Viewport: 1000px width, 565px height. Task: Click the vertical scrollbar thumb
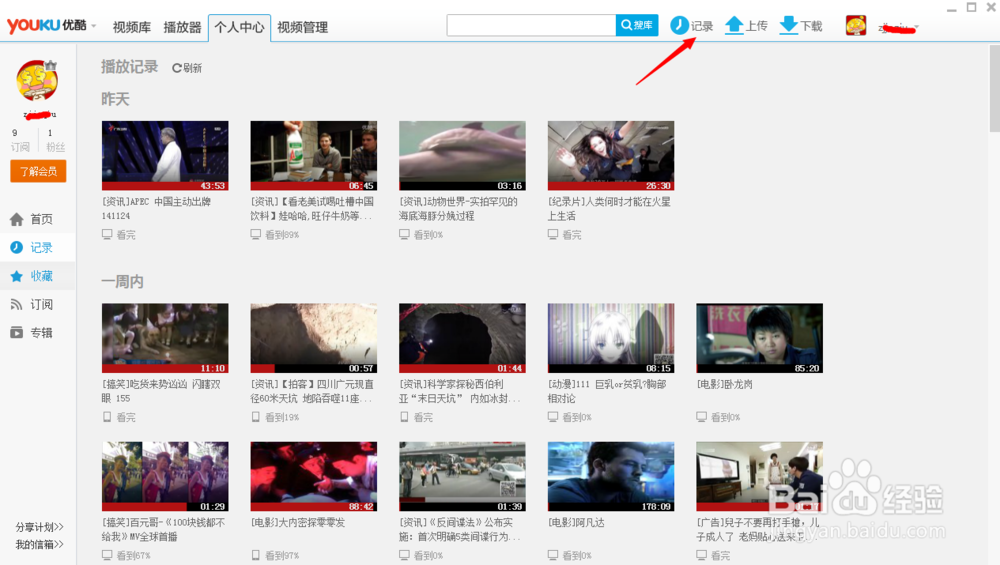(994, 88)
